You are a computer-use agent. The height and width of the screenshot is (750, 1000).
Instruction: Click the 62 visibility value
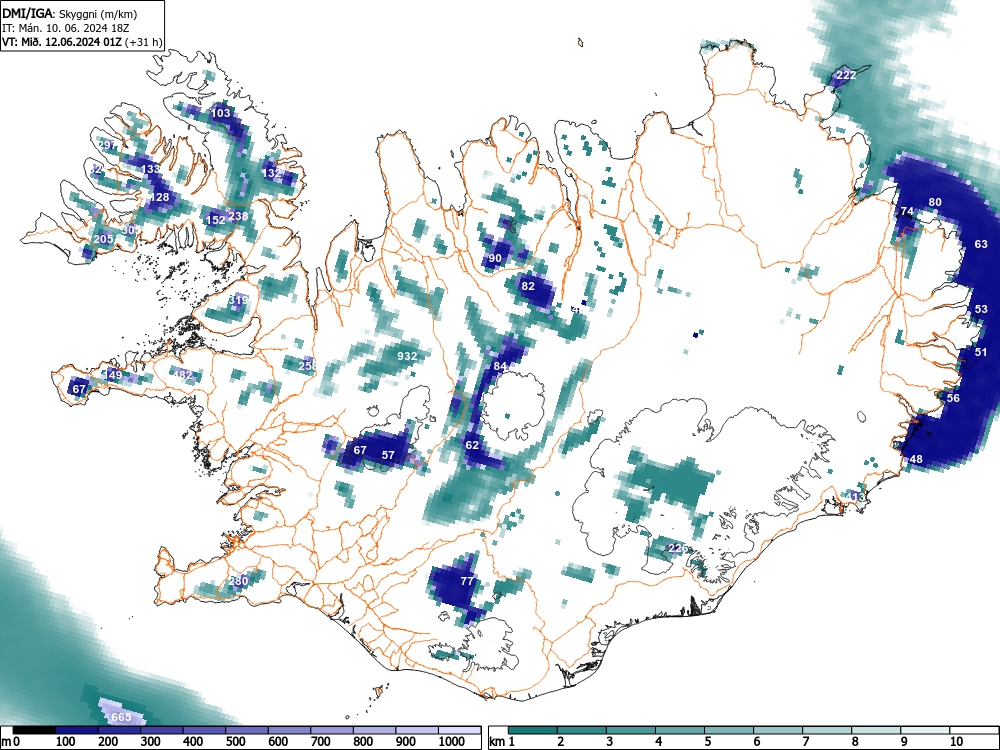coord(472,445)
